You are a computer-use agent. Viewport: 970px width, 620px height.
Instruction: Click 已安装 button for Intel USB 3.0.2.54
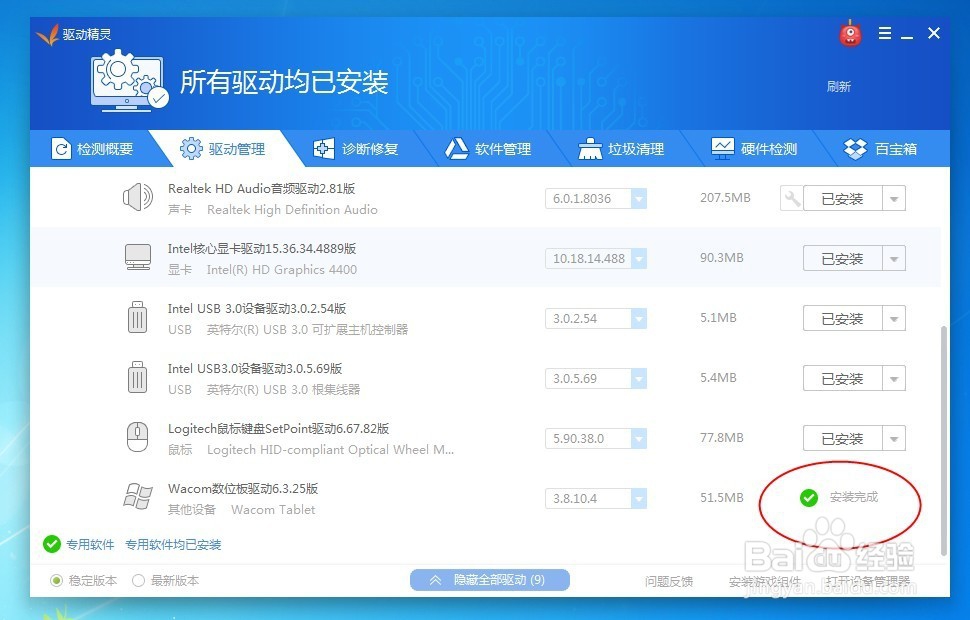click(x=843, y=319)
